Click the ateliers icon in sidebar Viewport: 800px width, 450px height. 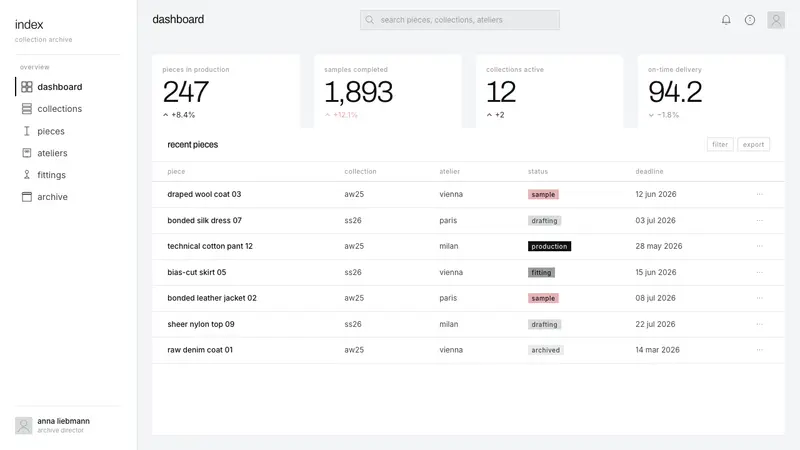27,153
